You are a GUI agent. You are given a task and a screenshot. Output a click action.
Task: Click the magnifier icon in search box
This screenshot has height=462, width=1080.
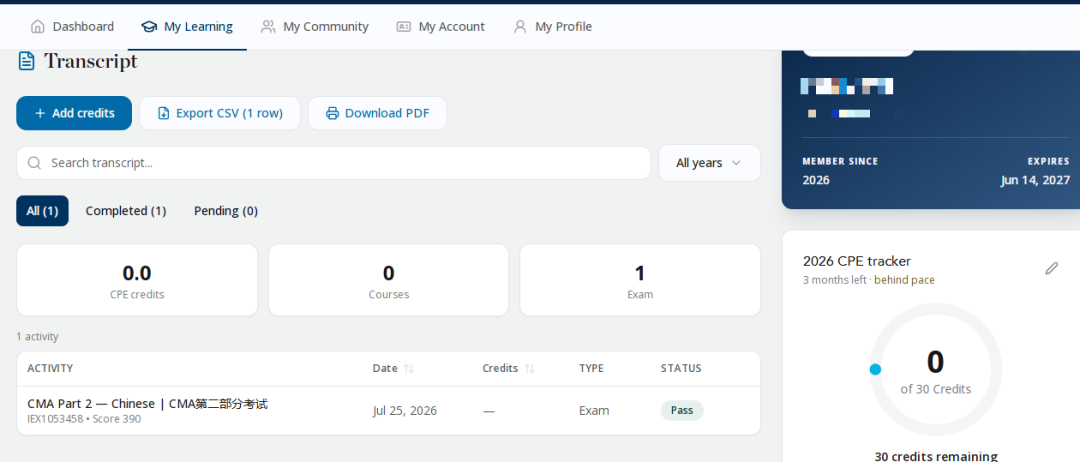point(34,163)
